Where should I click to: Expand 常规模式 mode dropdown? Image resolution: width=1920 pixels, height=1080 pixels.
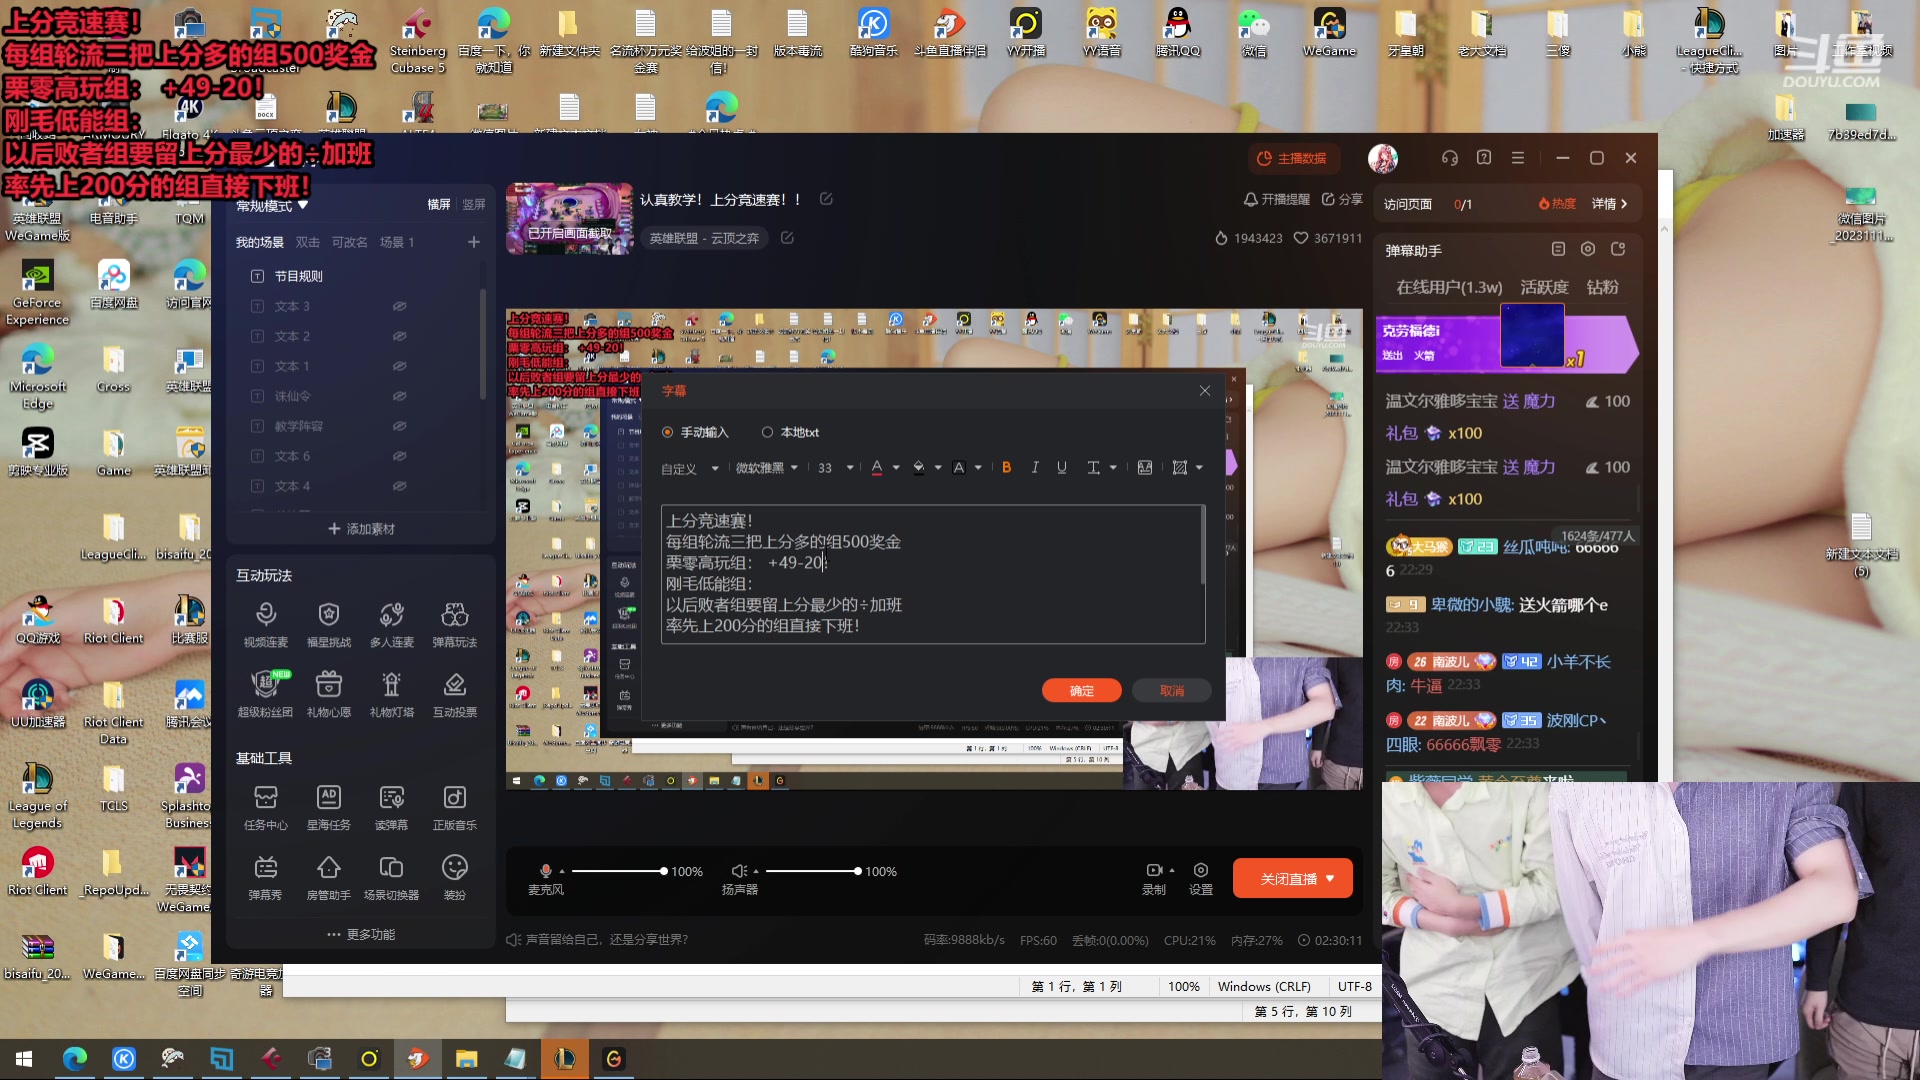272,206
